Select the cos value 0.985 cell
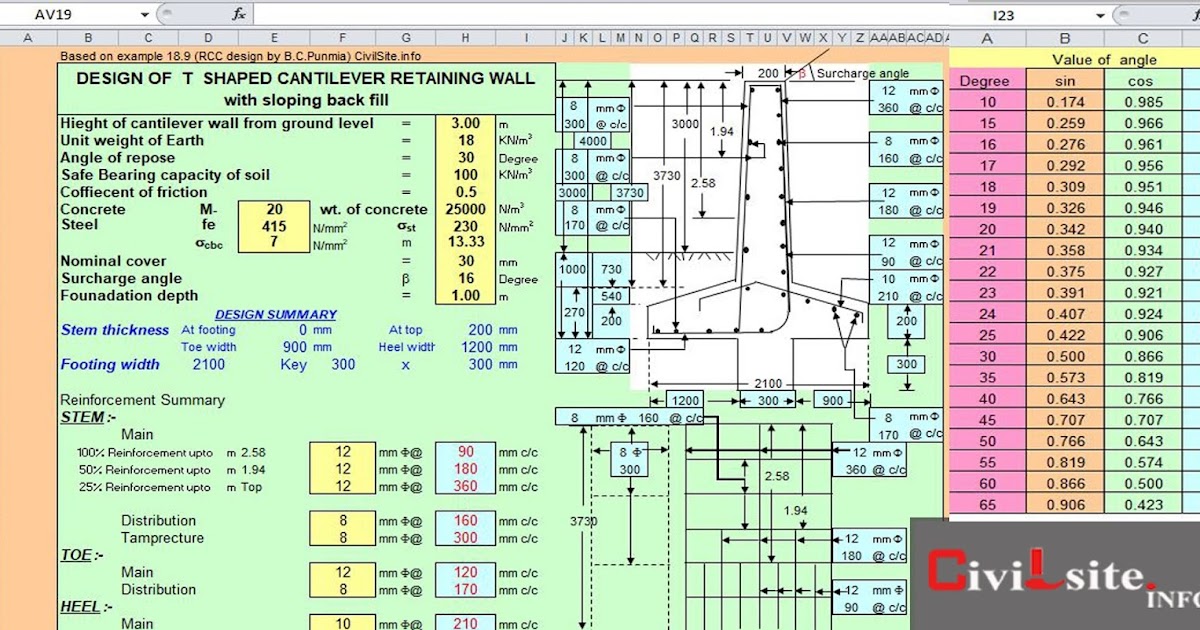This screenshot has width=1200, height=630. click(1145, 100)
